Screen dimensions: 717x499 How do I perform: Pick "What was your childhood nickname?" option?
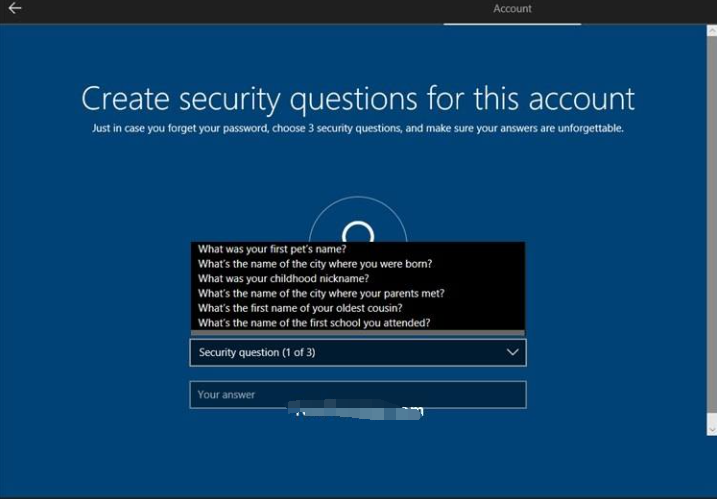pos(283,279)
